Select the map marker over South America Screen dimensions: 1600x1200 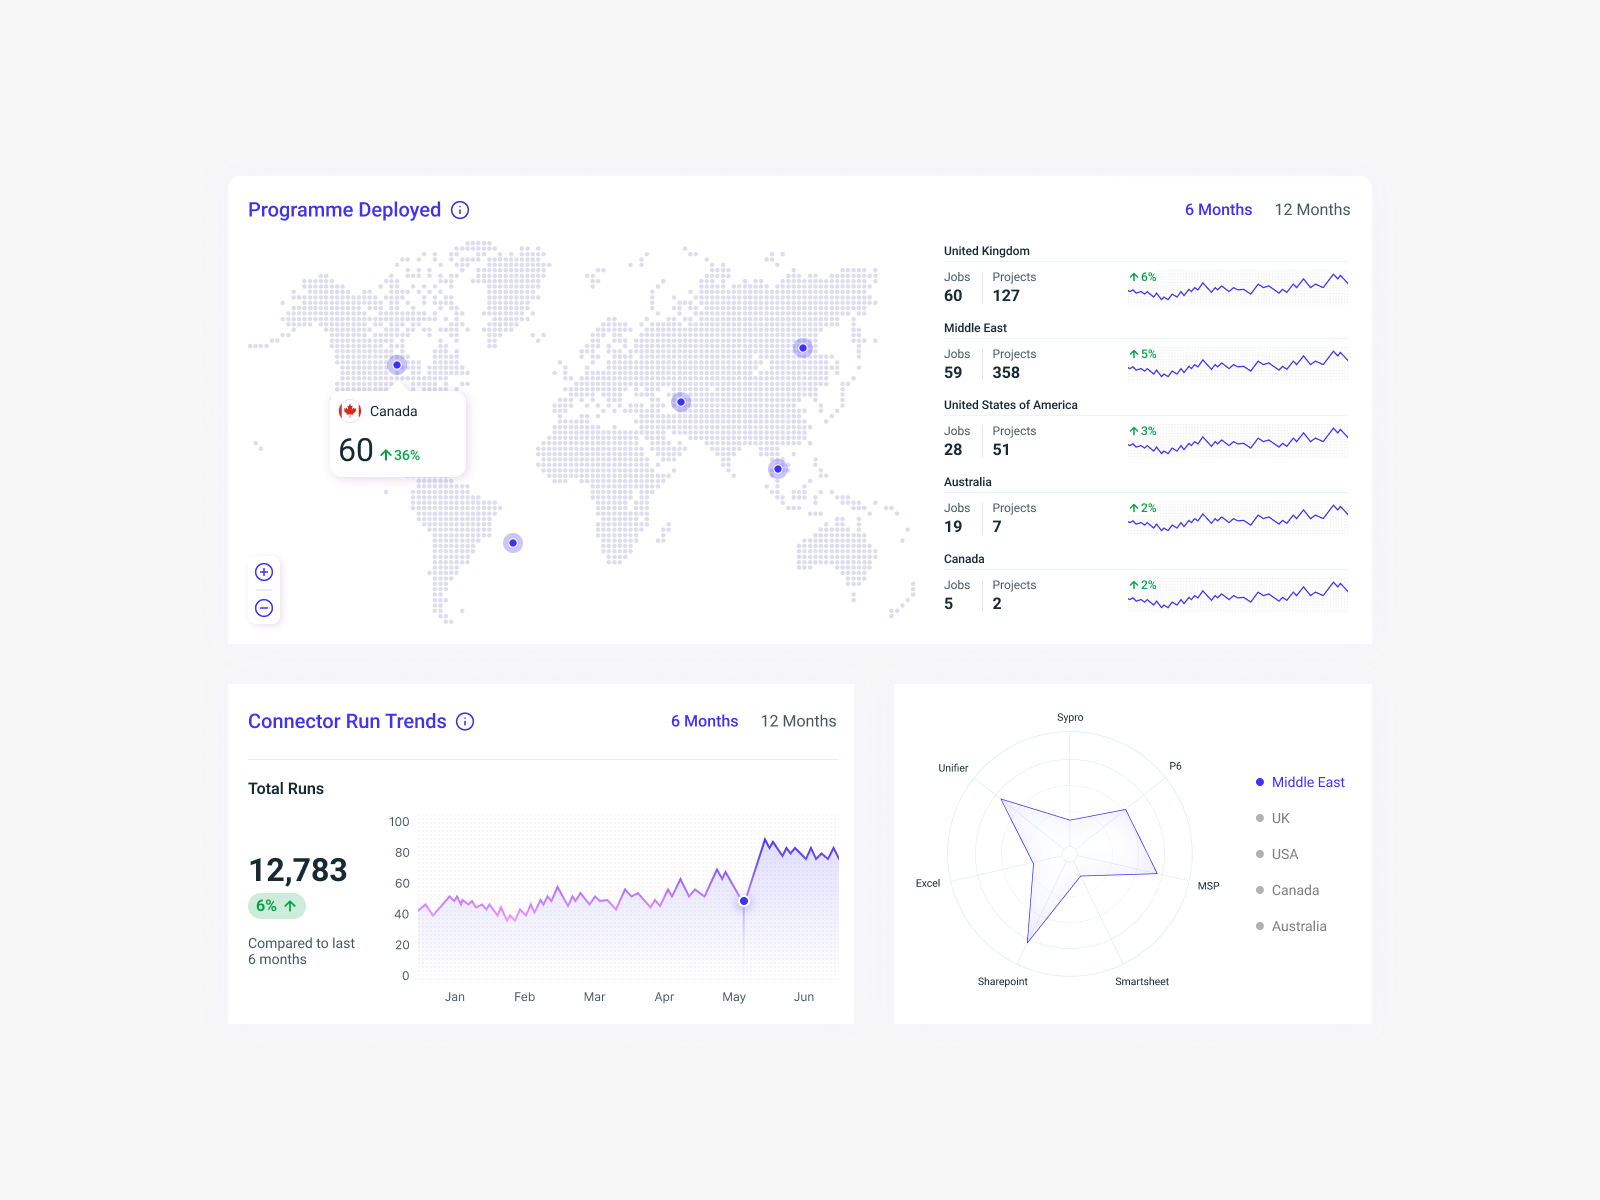pyautogui.click(x=512, y=543)
